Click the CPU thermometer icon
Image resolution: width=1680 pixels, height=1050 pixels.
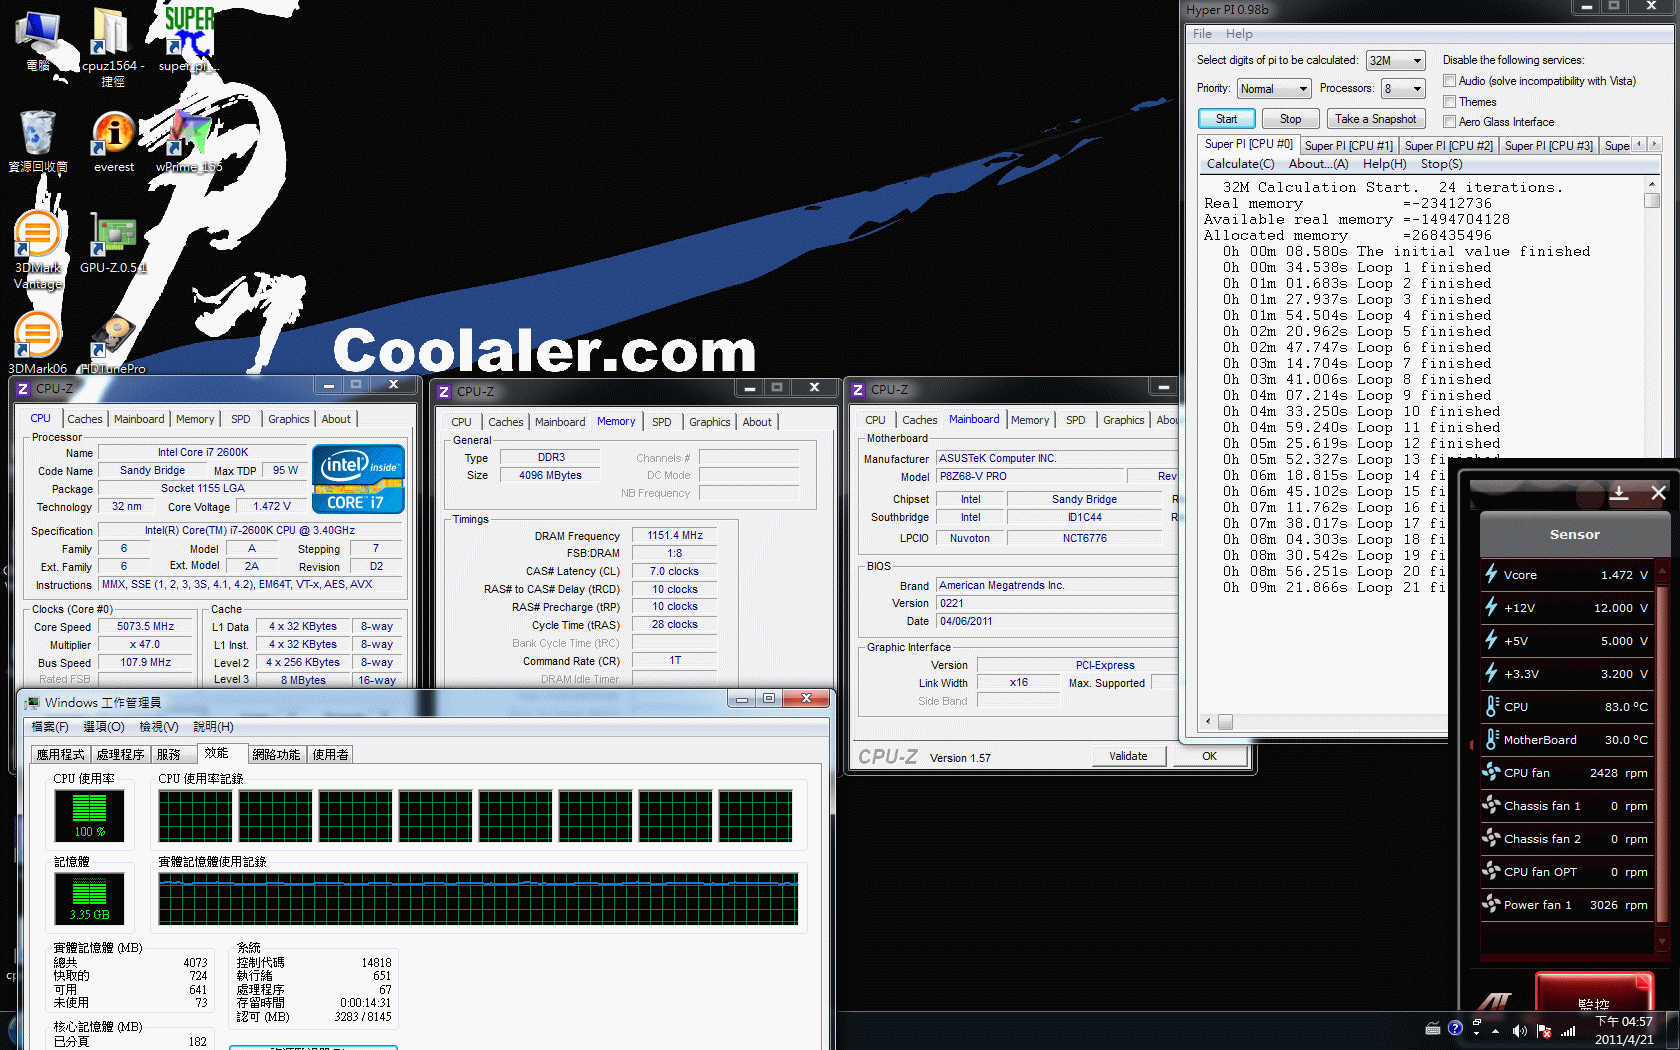1491,706
